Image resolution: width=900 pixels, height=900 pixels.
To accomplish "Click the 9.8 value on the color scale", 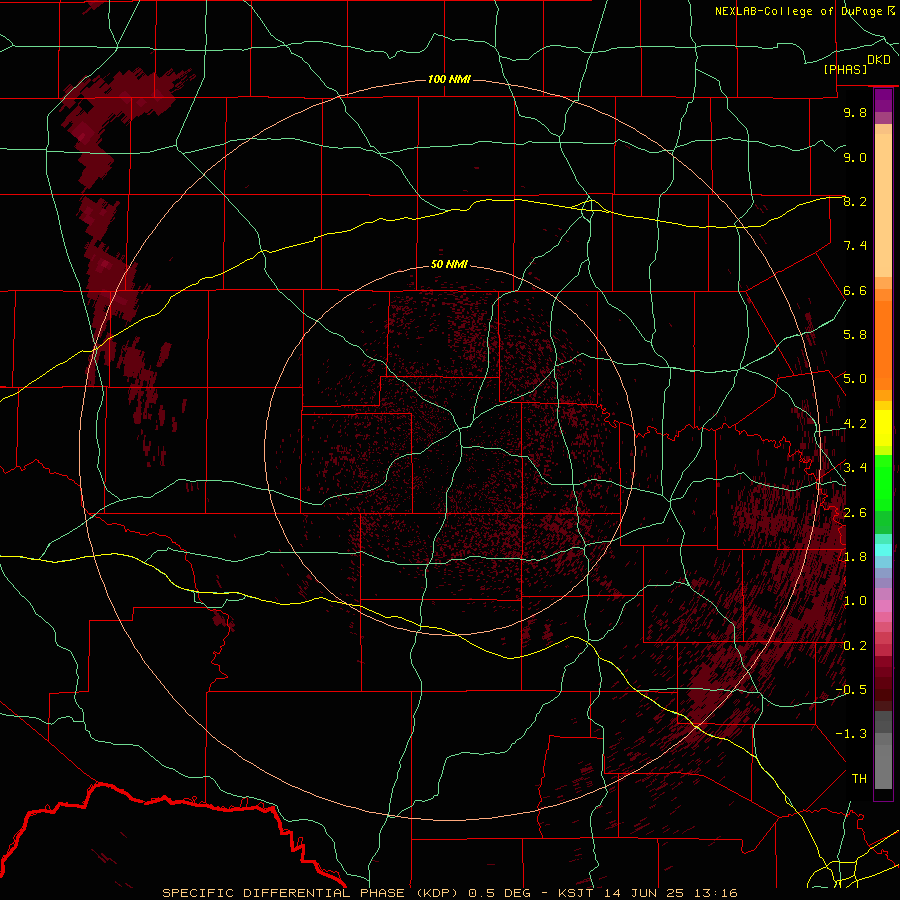I will tap(855, 112).
